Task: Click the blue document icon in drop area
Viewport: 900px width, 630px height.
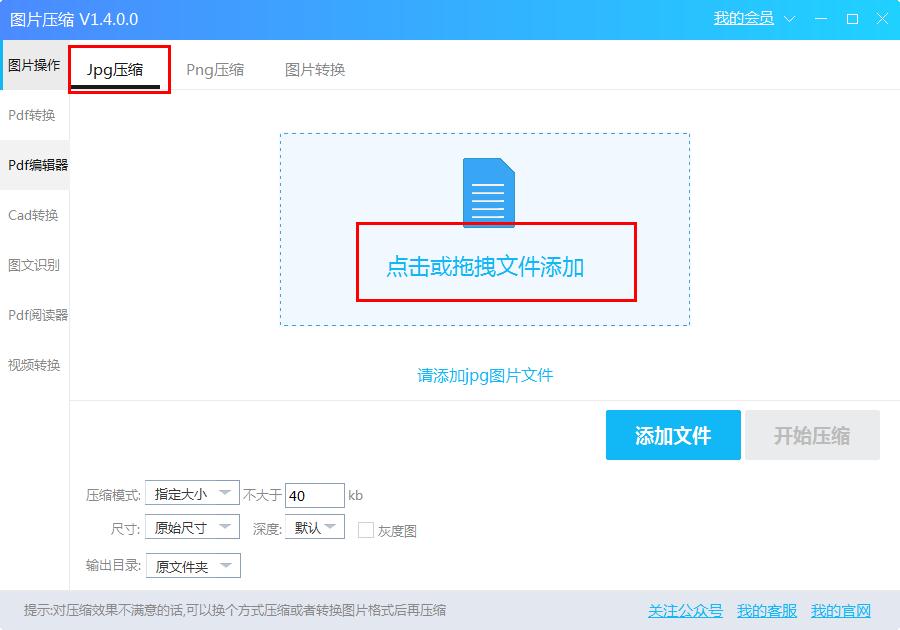Action: coord(488,192)
